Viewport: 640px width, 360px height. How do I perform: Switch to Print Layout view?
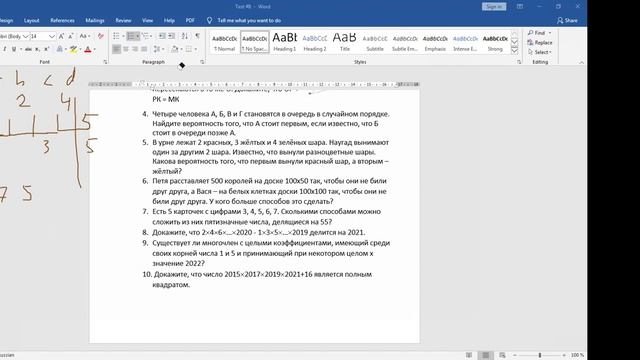(x=485, y=355)
